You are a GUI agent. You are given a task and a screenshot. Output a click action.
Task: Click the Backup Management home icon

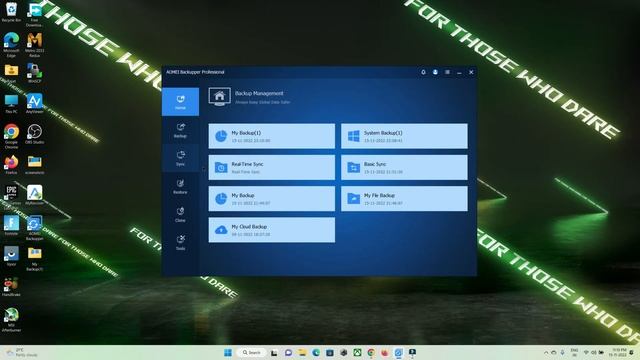tap(220, 97)
